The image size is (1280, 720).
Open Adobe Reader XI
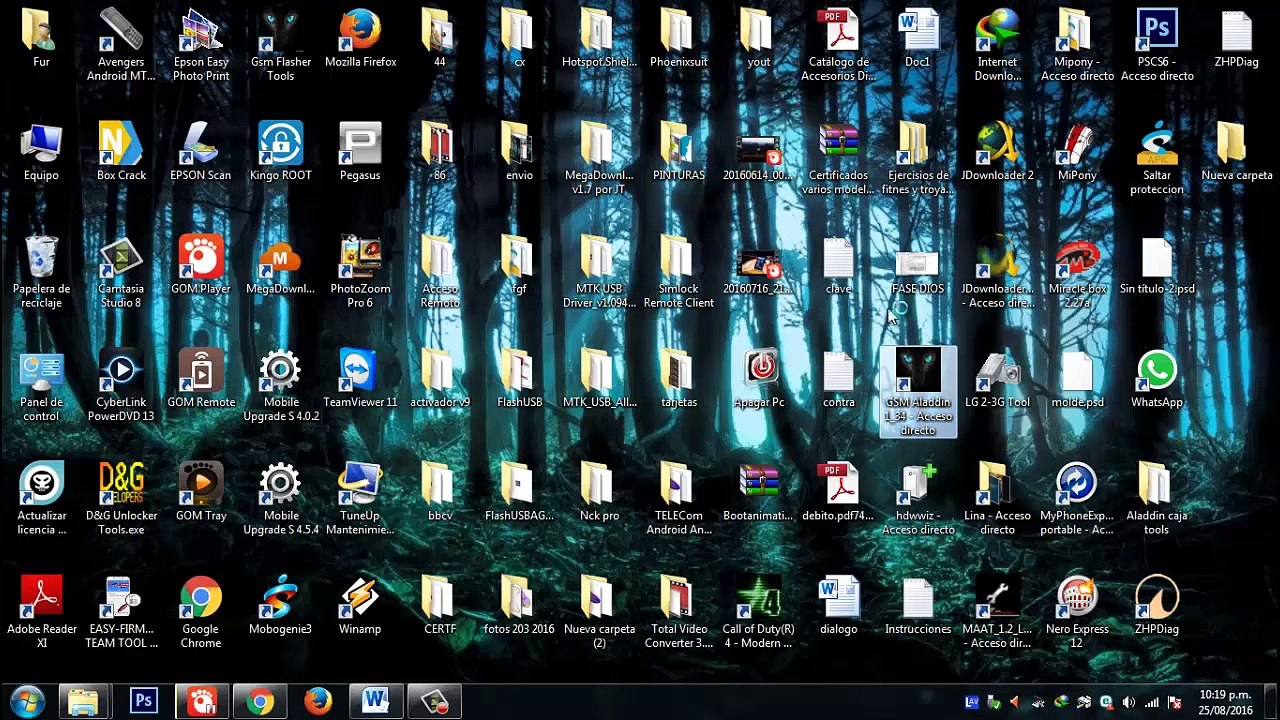[x=41, y=612]
